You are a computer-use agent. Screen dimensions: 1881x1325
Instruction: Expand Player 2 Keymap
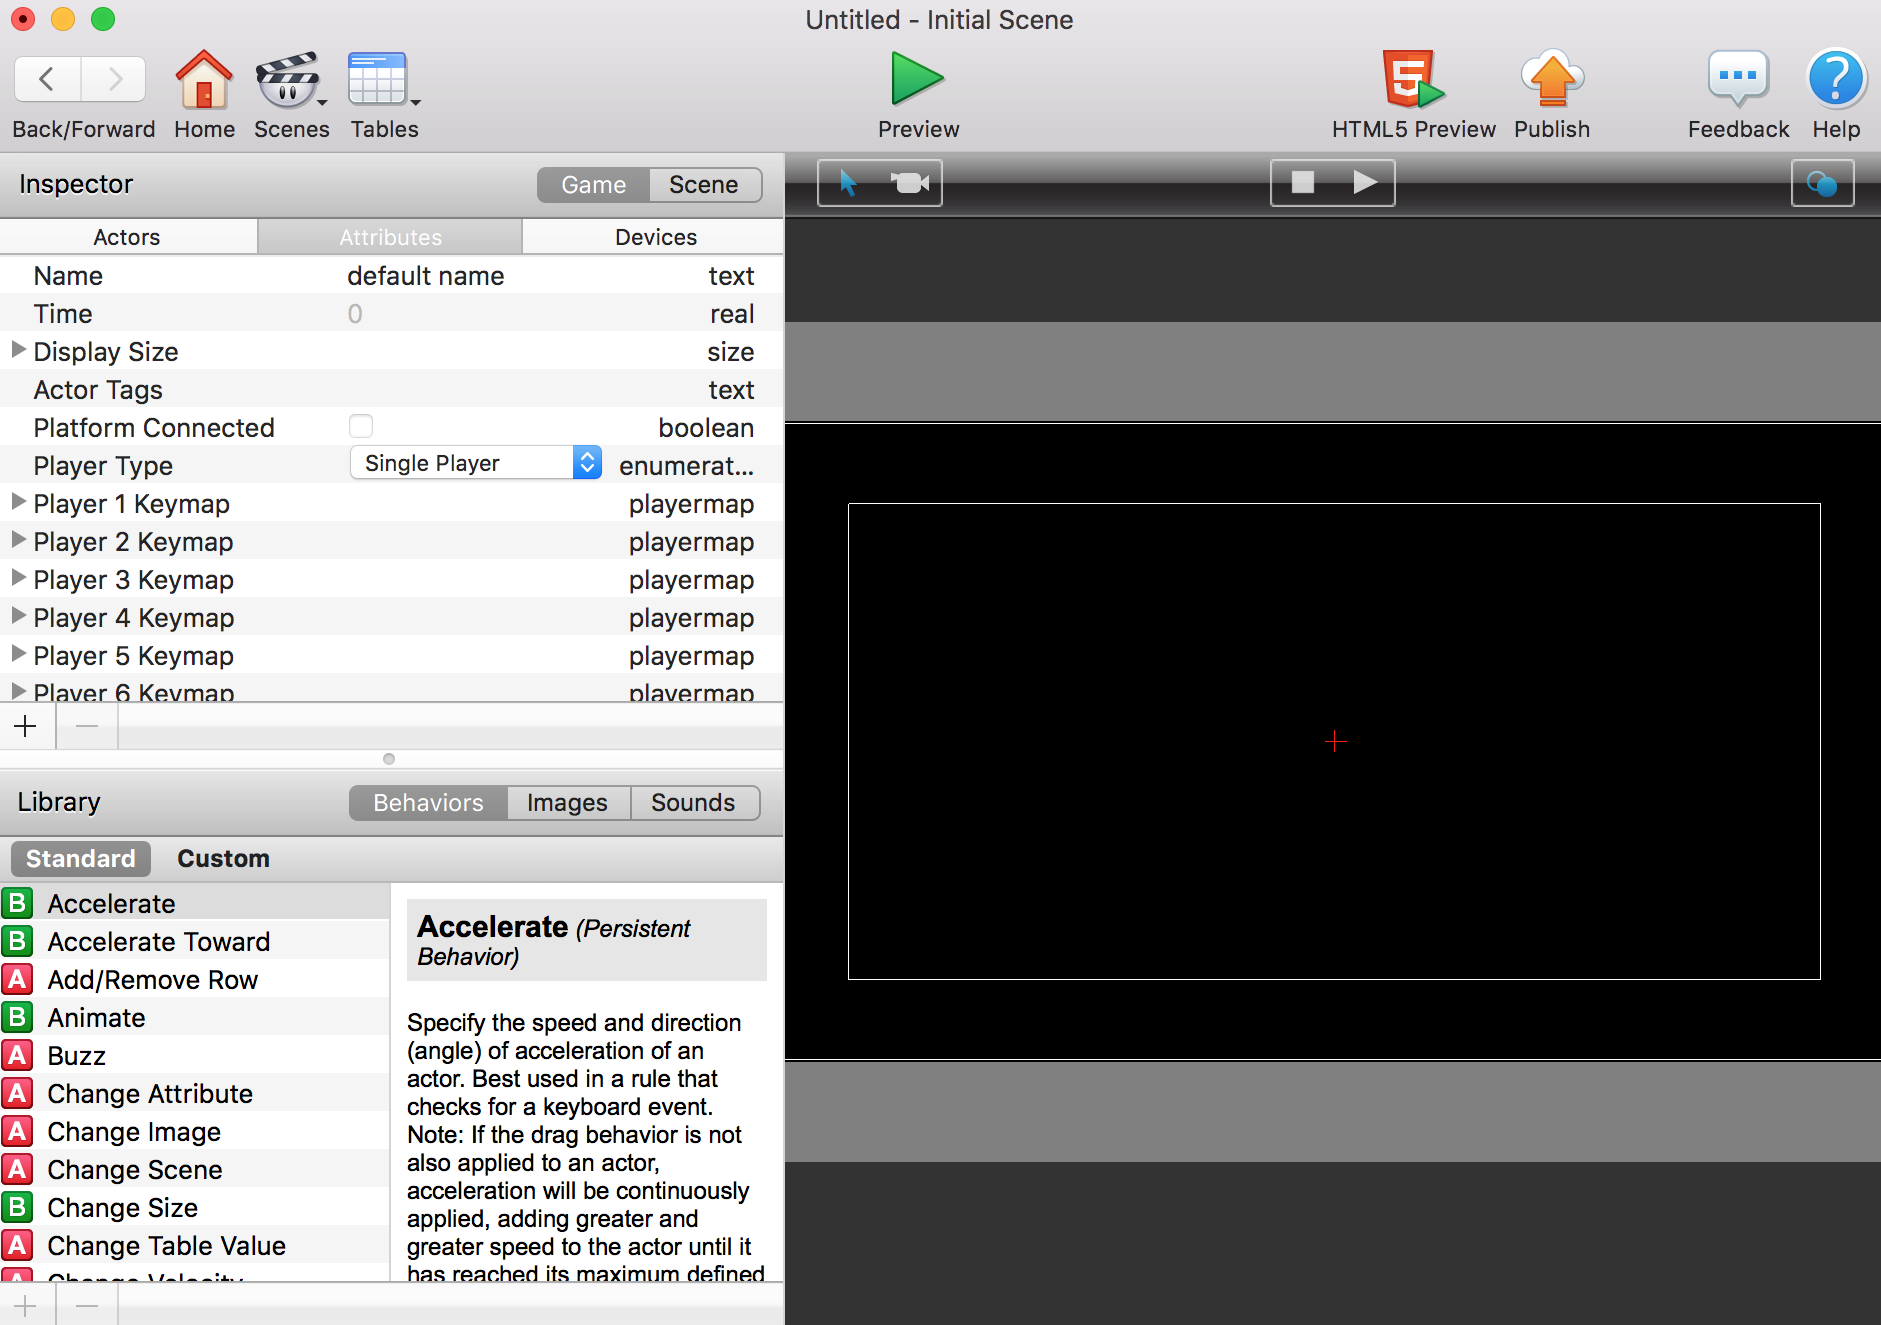tap(18, 540)
